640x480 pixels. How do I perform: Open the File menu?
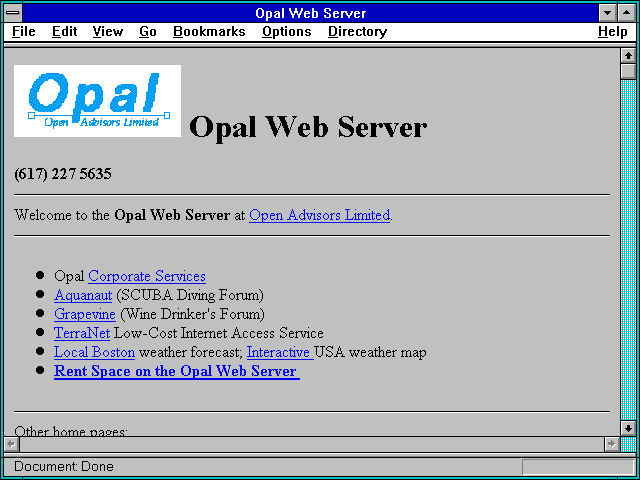pyautogui.click(x=24, y=31)
